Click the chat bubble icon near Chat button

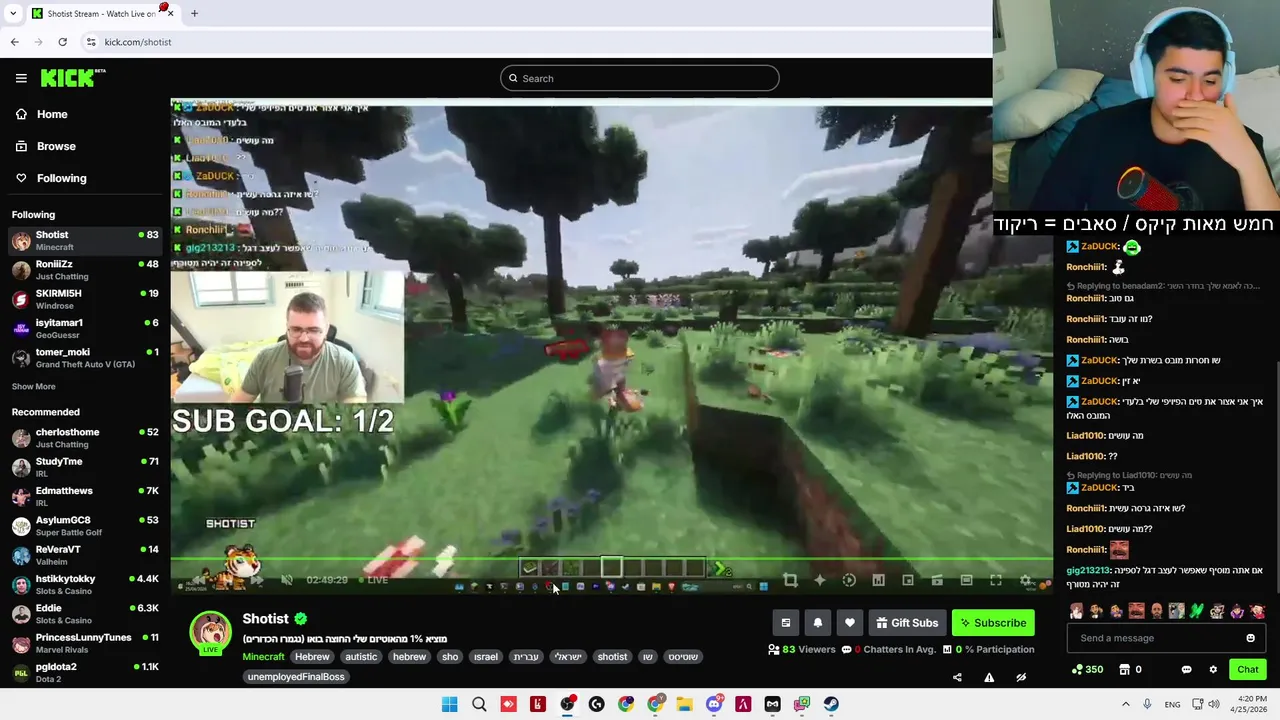click(1186, 669)
